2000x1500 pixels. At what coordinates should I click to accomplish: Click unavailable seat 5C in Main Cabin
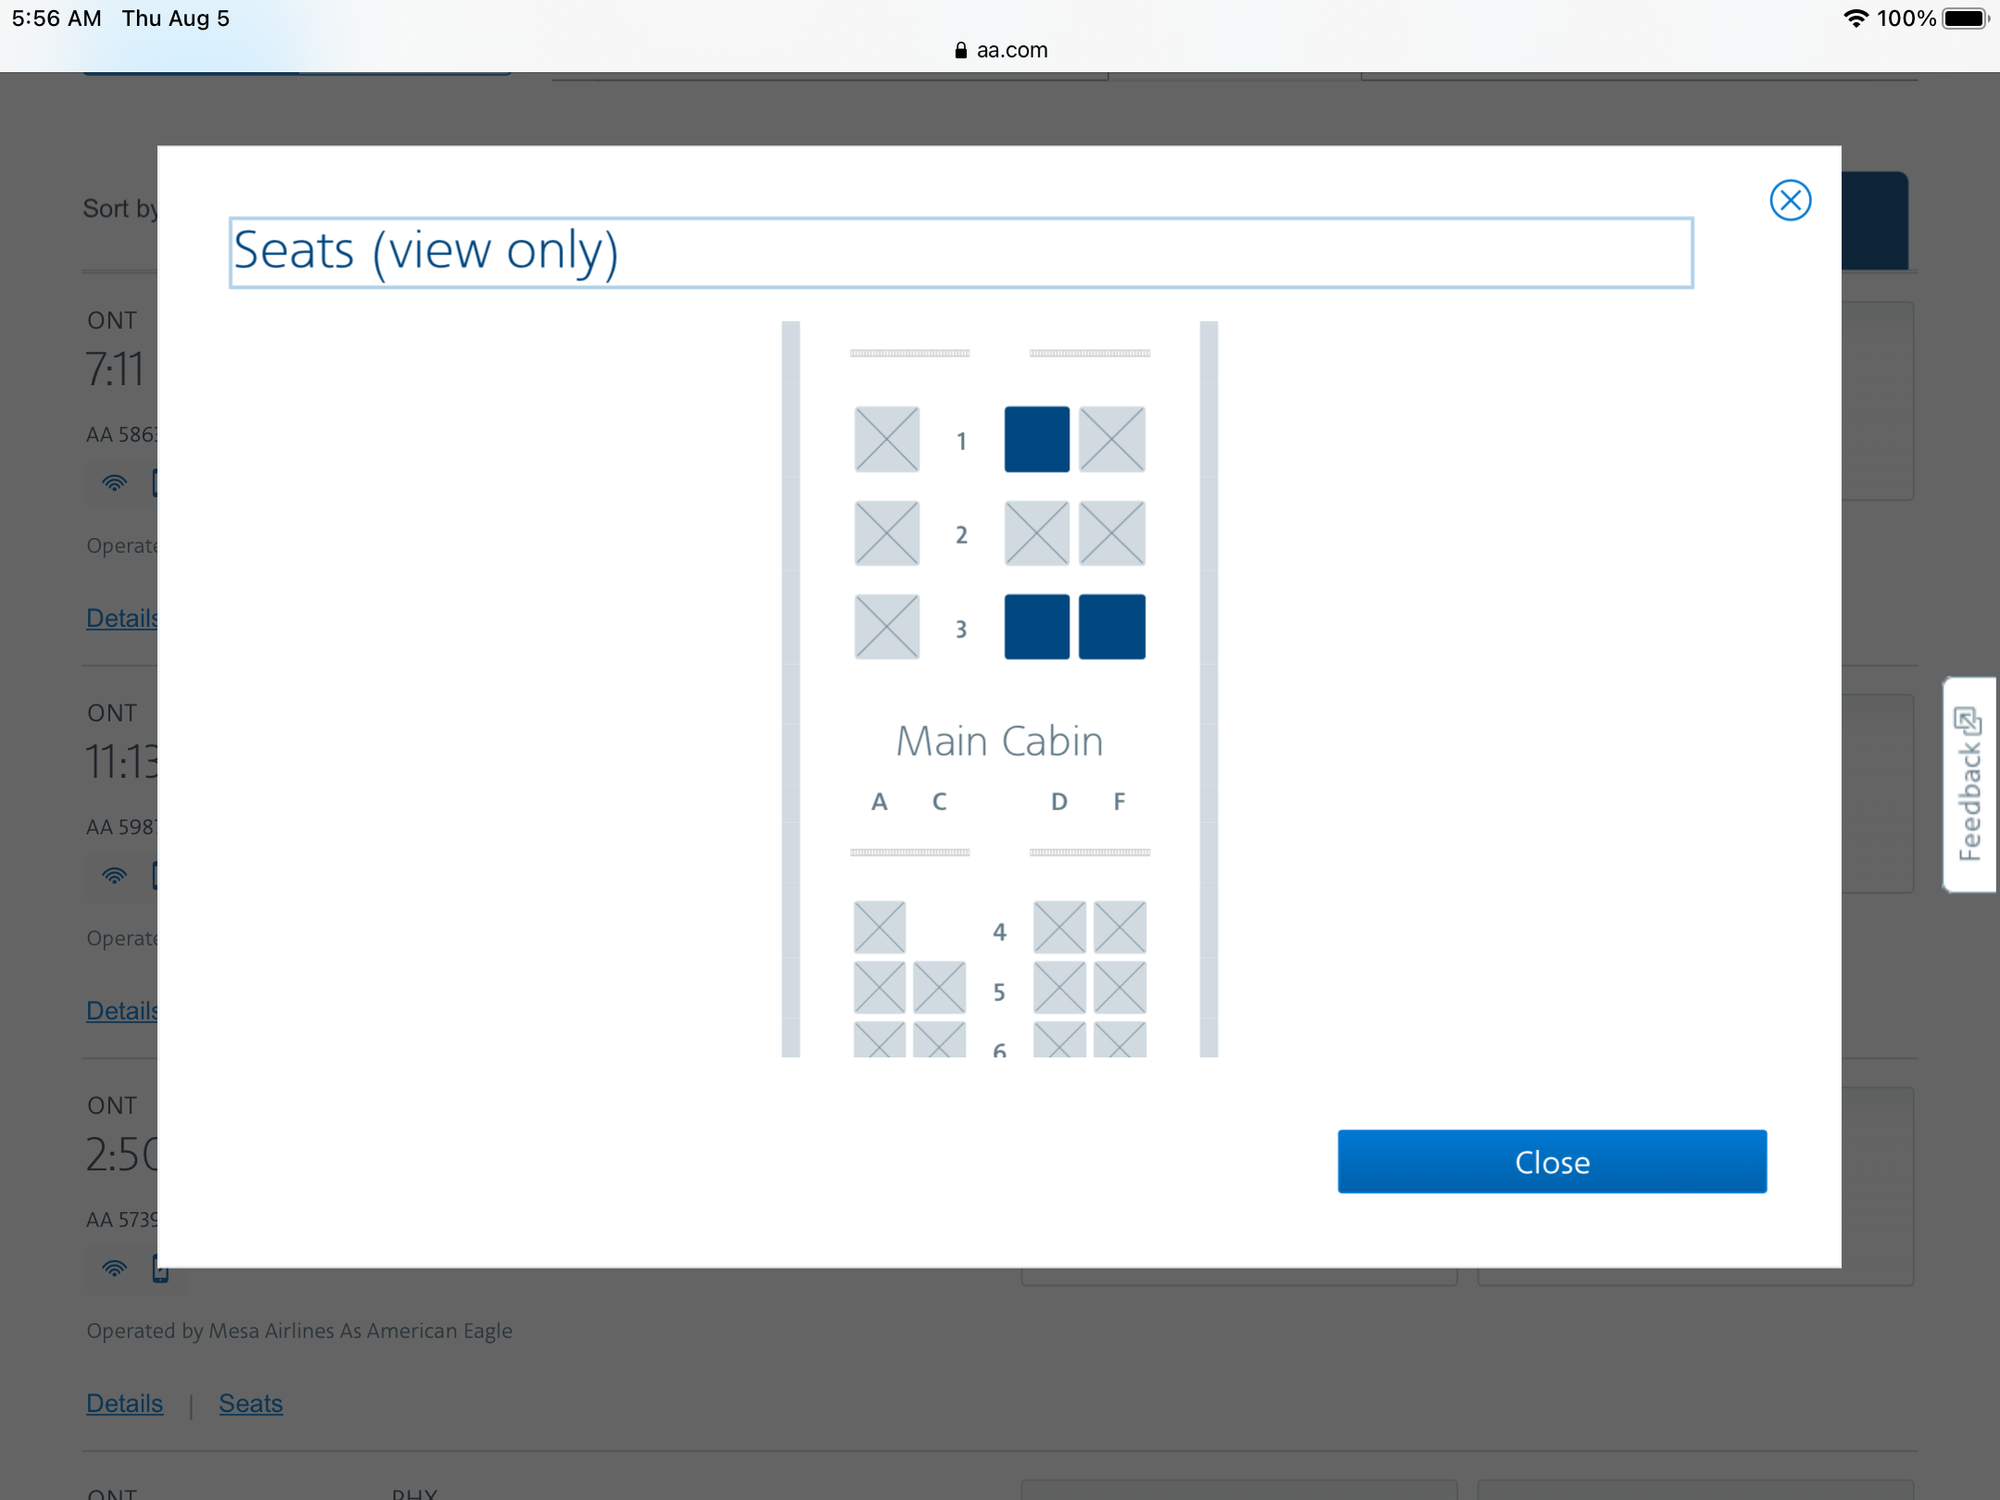[x=939, y=987]
